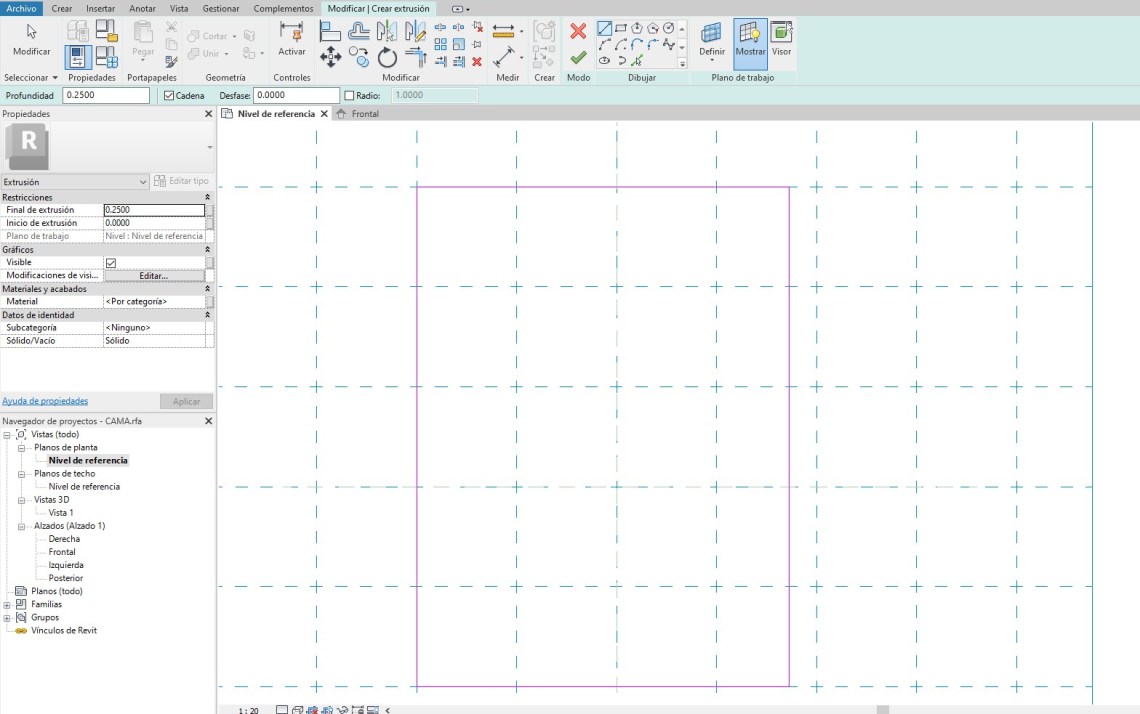Switch to the Frontal view tab
The width and height of the screenshot is (1140, 714).
pyautogui.click(x=364, y=114)
